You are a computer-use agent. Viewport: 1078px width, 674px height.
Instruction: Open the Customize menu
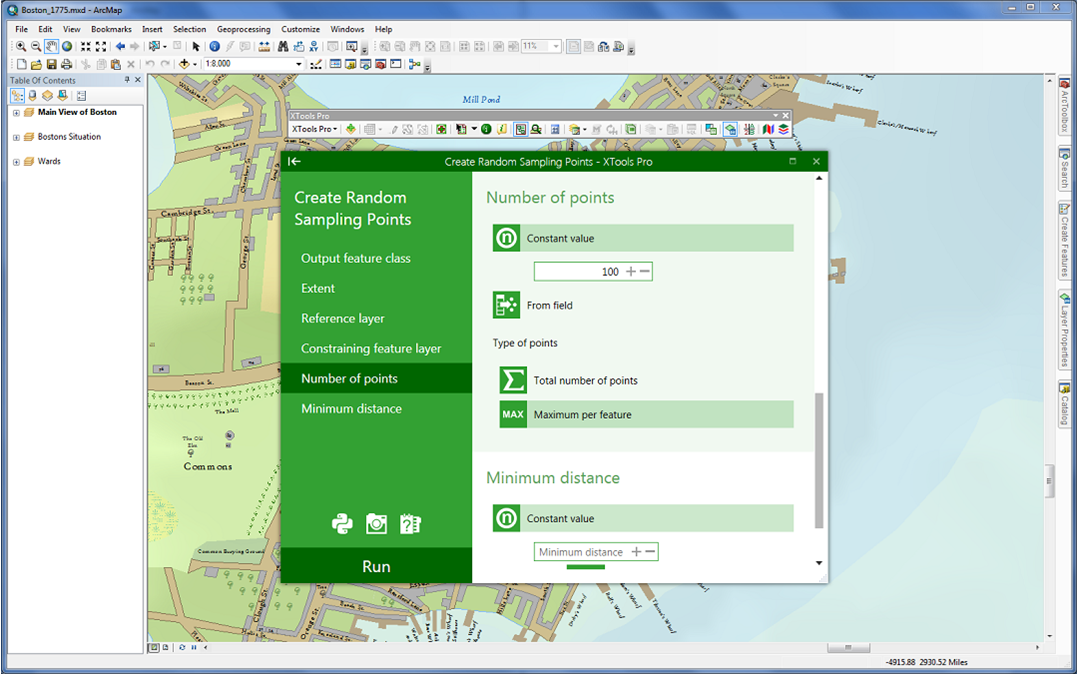[300, 30]
